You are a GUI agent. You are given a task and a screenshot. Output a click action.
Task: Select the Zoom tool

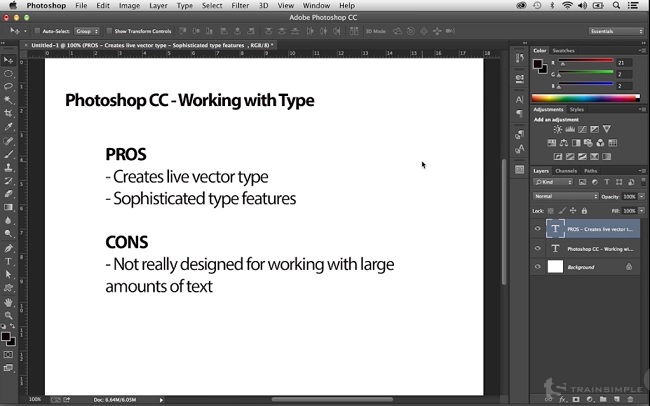[x=8, y=316]
